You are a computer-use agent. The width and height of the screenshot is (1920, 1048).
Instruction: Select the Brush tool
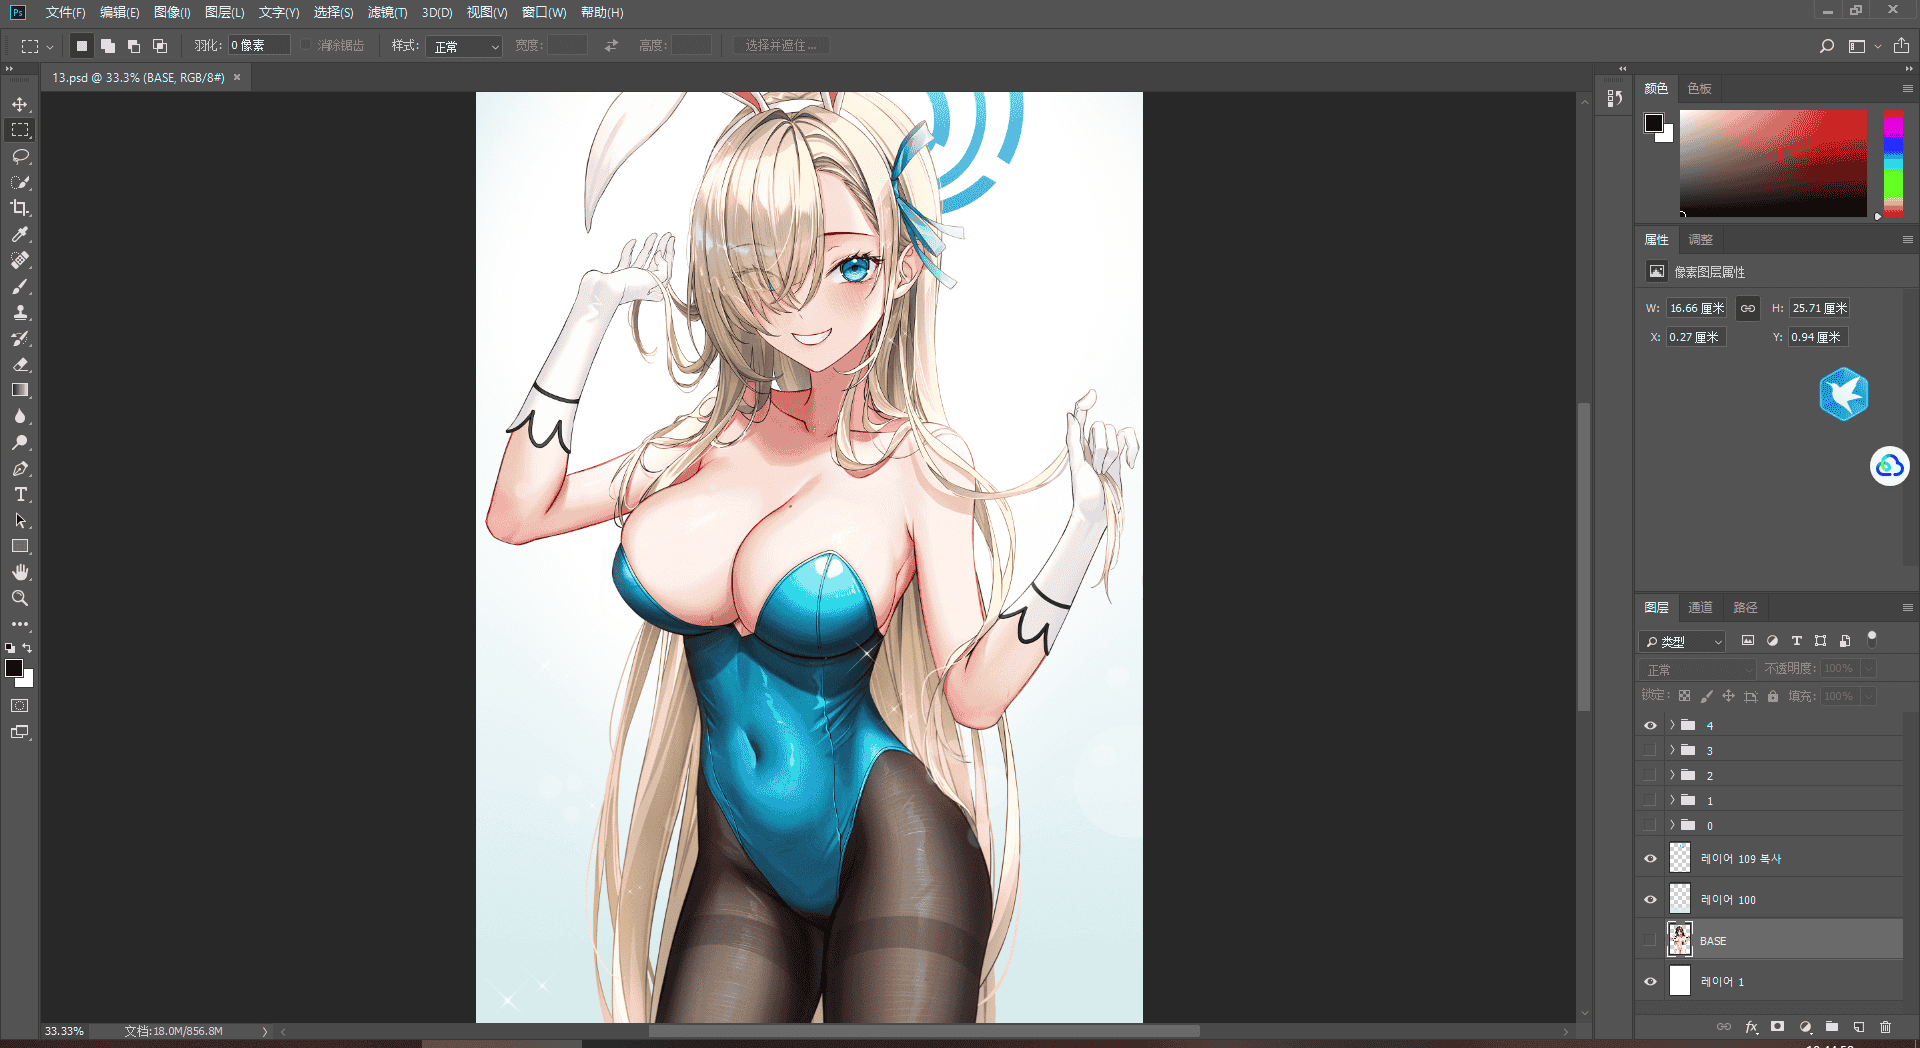click(x=20, y=286)
